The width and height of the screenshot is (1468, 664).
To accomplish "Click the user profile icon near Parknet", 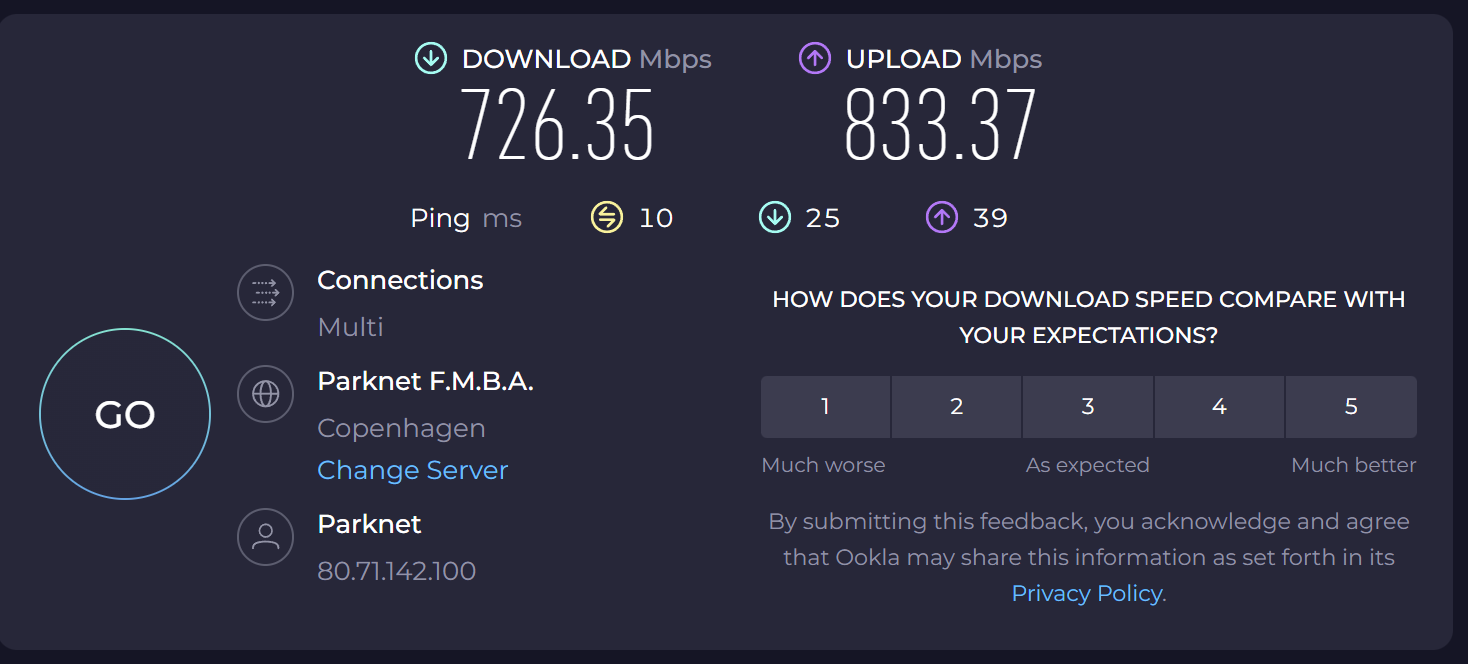I will (x=265, y=537).
